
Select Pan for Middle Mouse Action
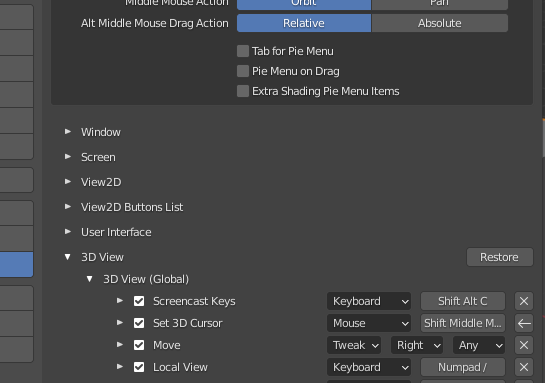(x=440, y=4)
